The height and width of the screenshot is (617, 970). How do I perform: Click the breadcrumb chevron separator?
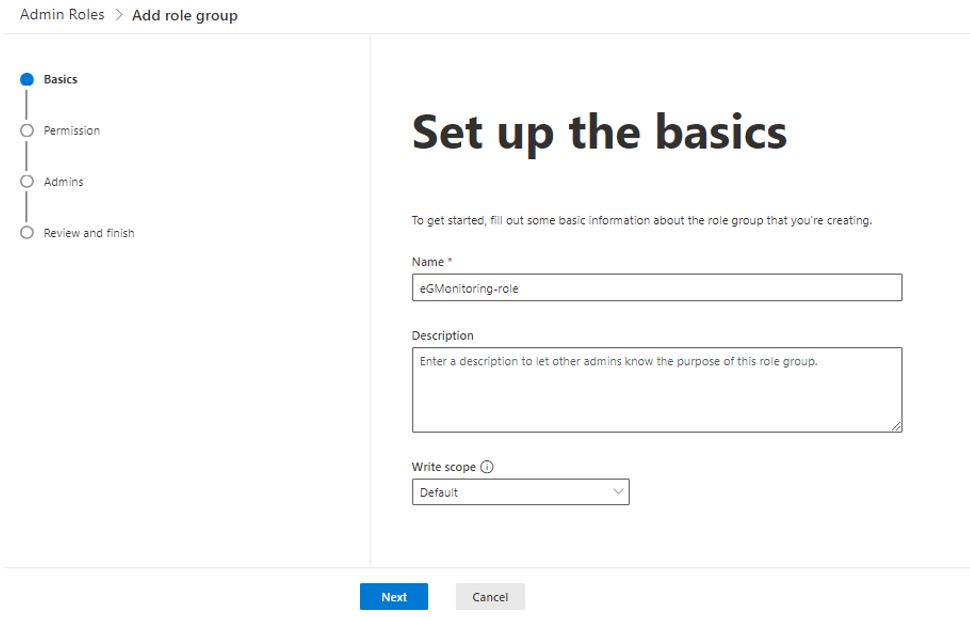click(x=119, y=15)
